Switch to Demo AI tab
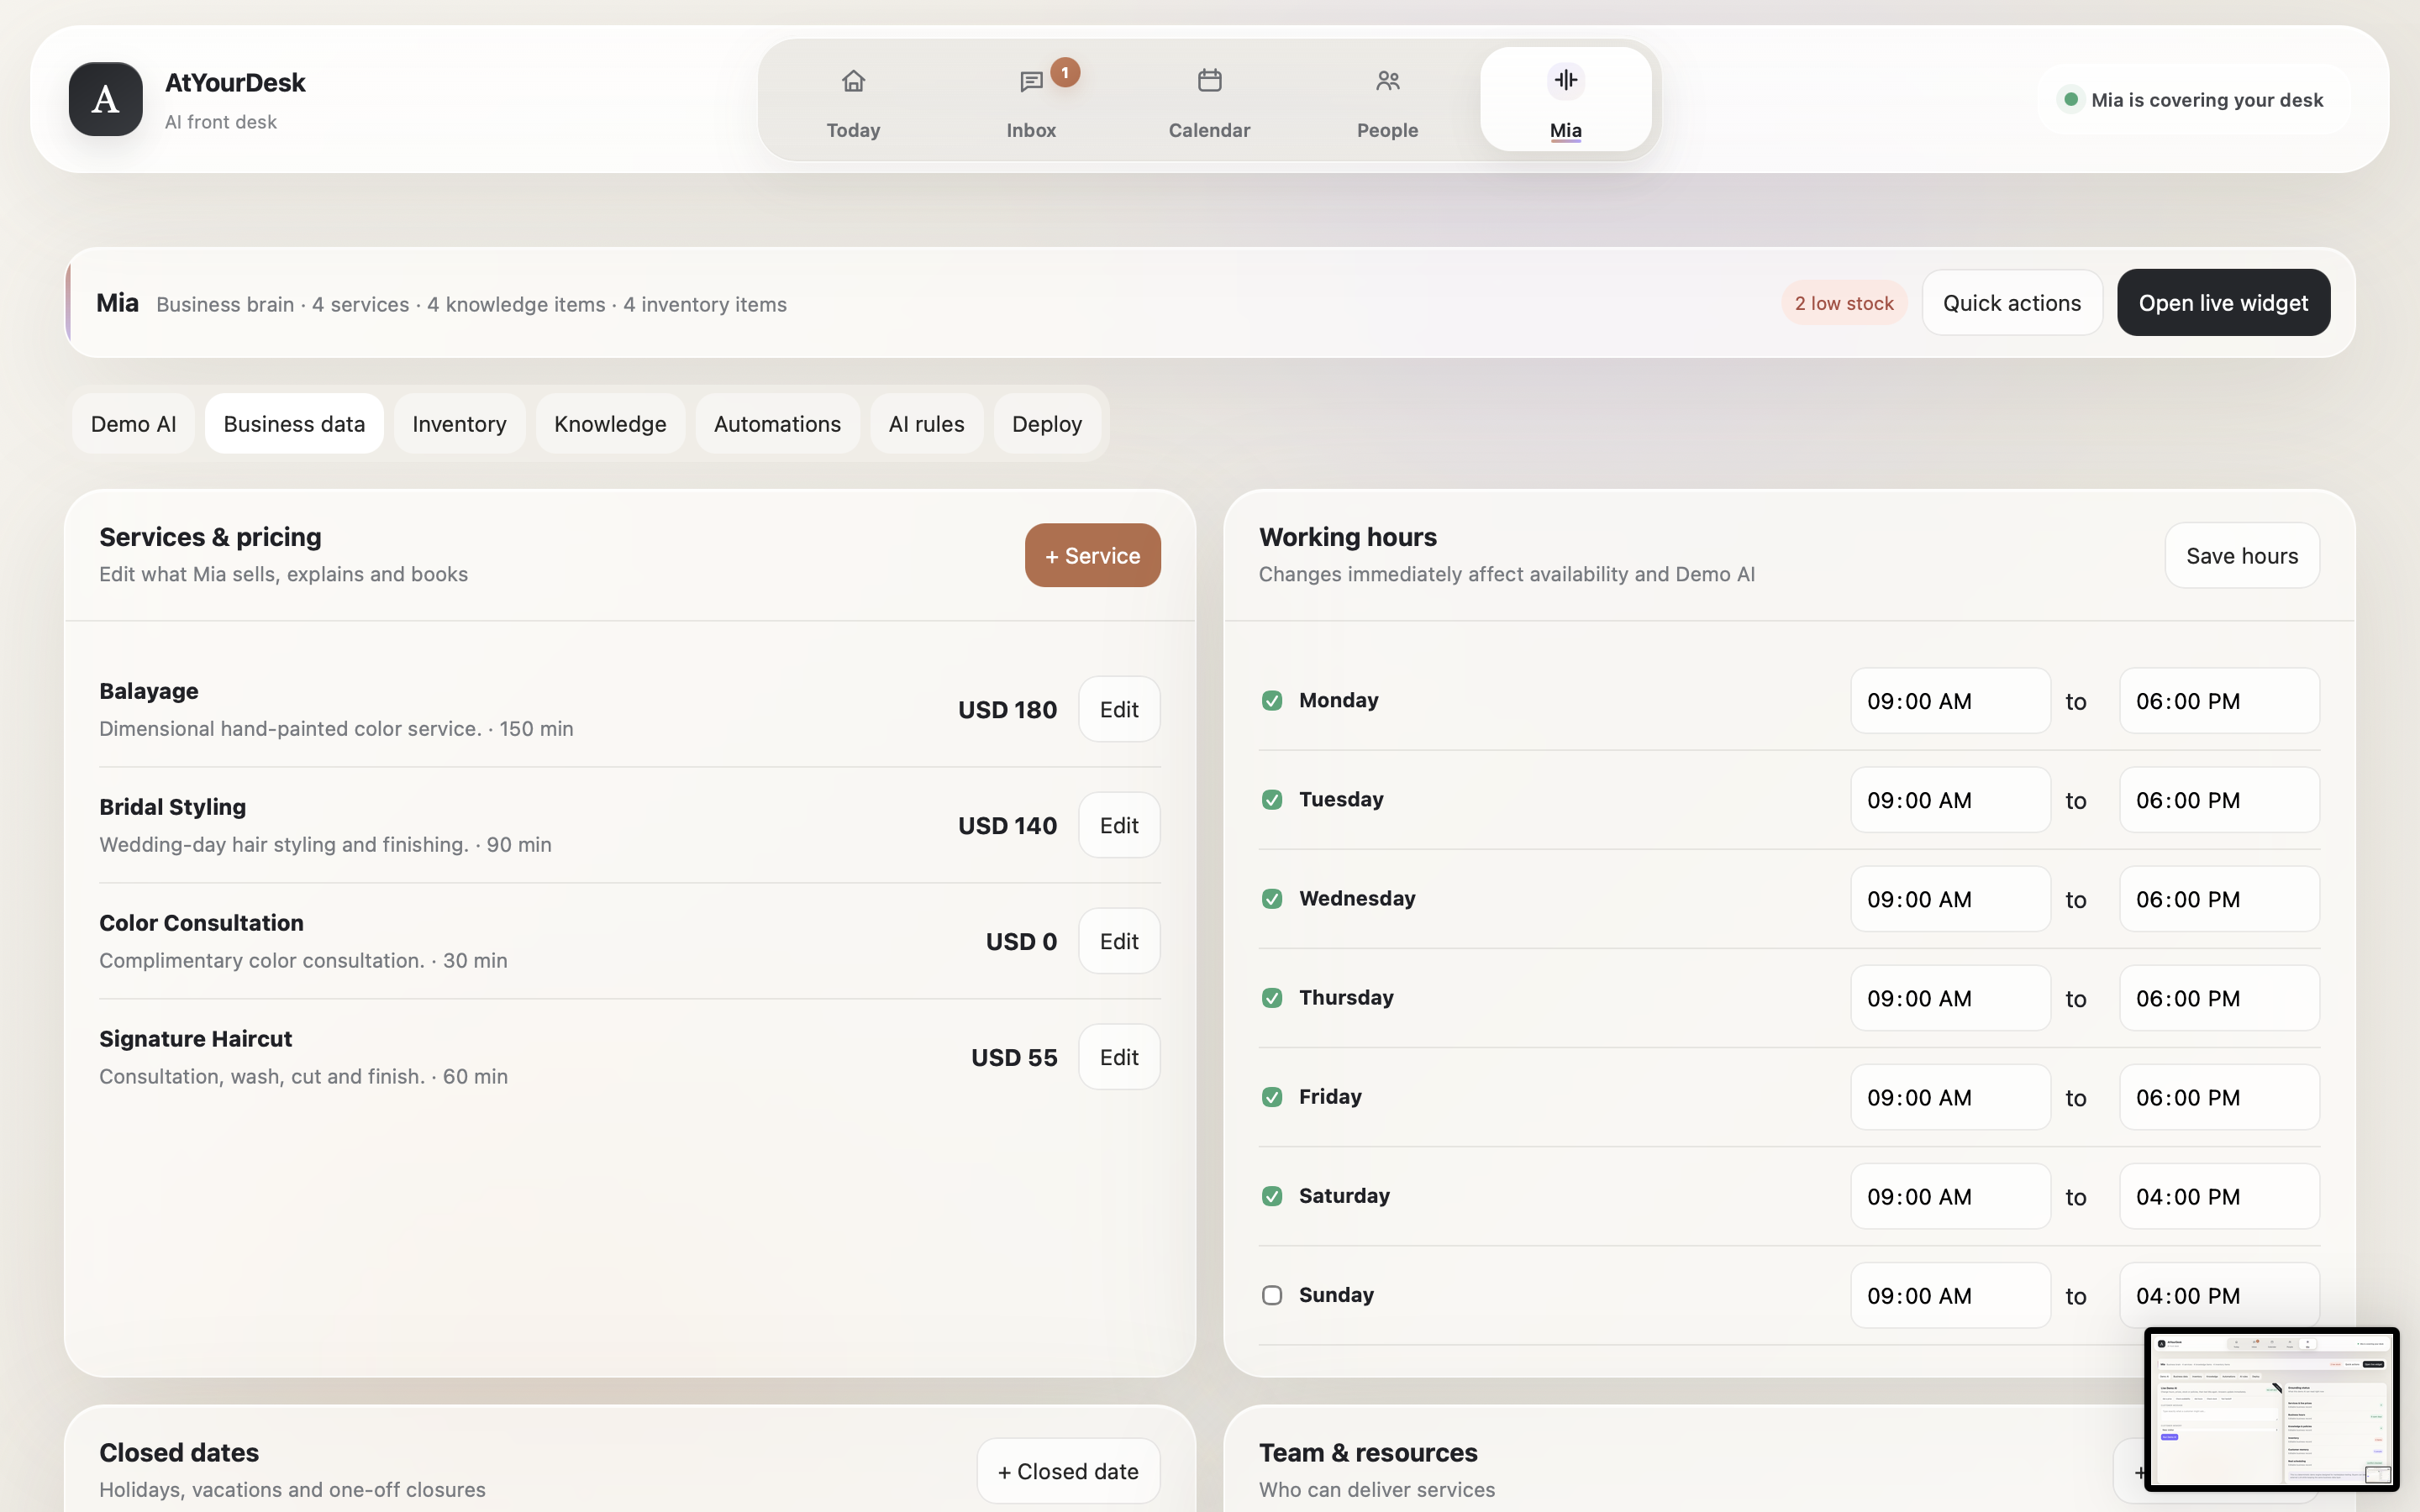Viewport: 2420px width, 1512px height. [x=133, y=423]
